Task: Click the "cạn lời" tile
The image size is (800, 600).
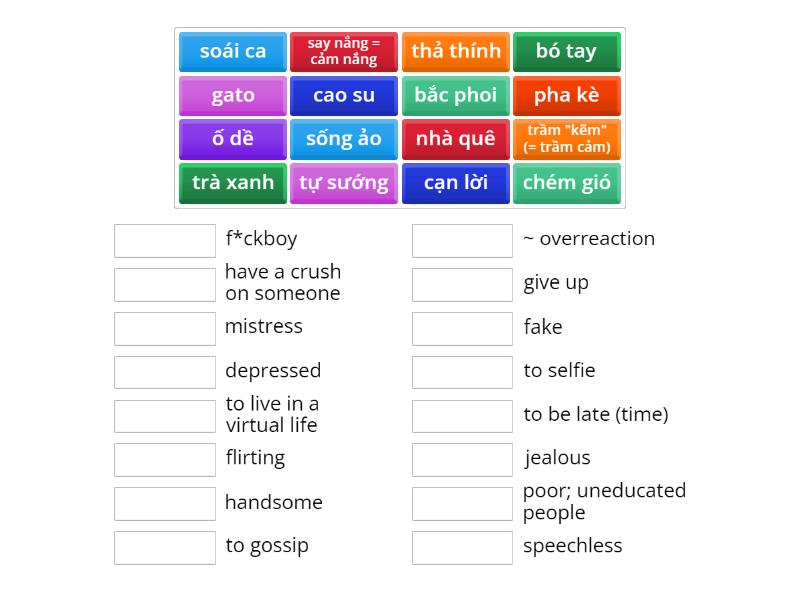Action: click(x=456, y=183)
